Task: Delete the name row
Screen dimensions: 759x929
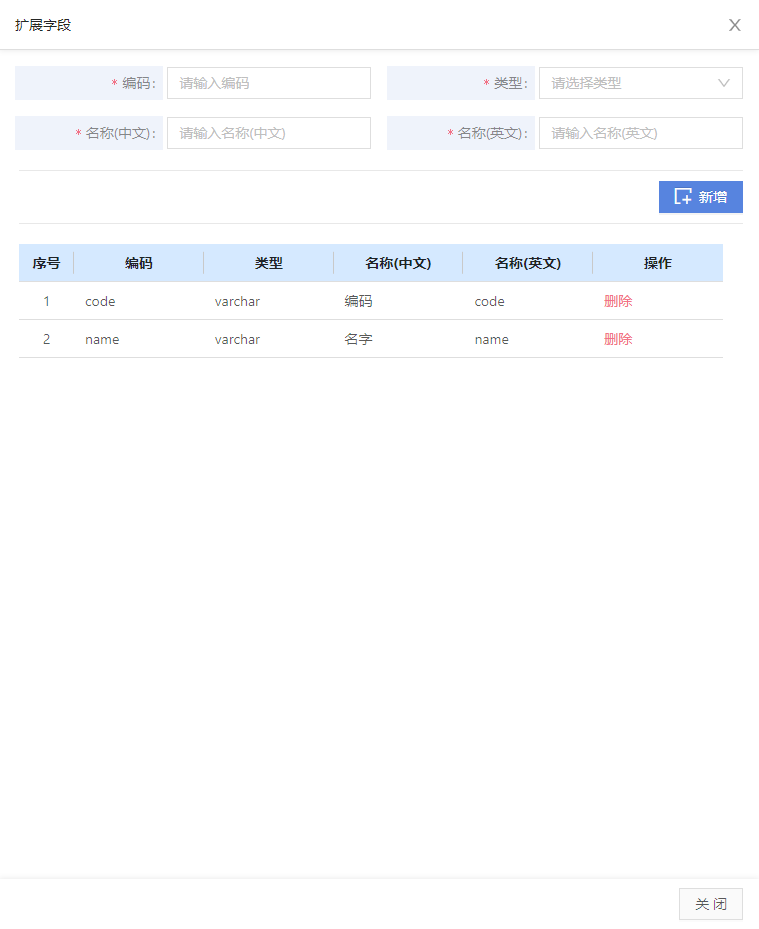Action: tap(618, 339)
